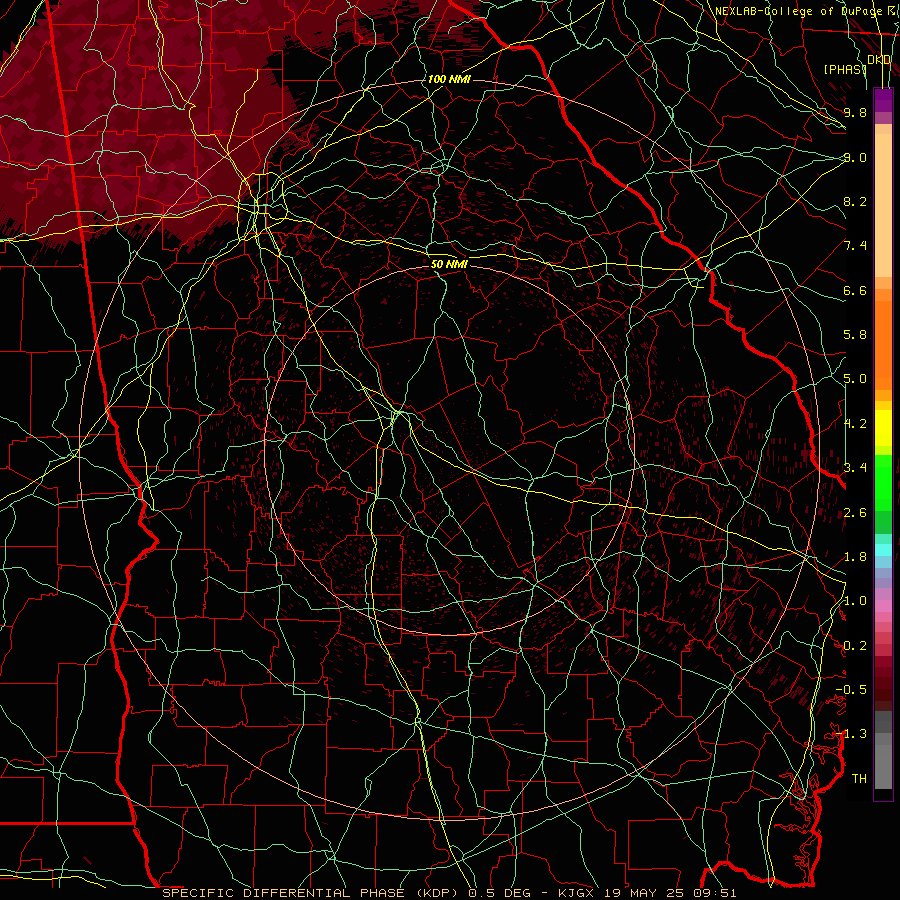900x900 pixels.
Task: Click the '6.6' scale value
Action: (x=855, y=290)
